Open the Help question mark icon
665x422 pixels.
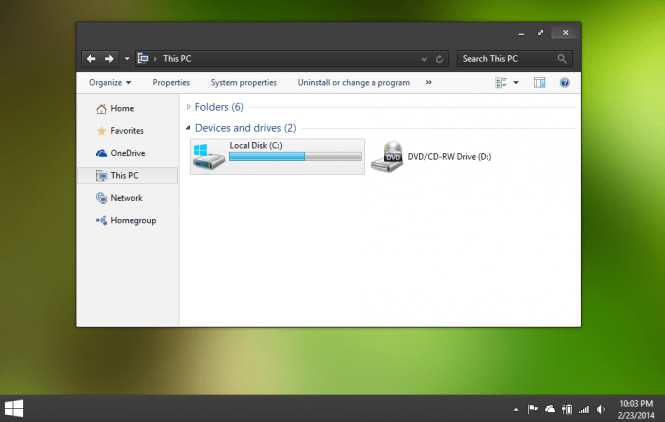(x=564, y=83)
